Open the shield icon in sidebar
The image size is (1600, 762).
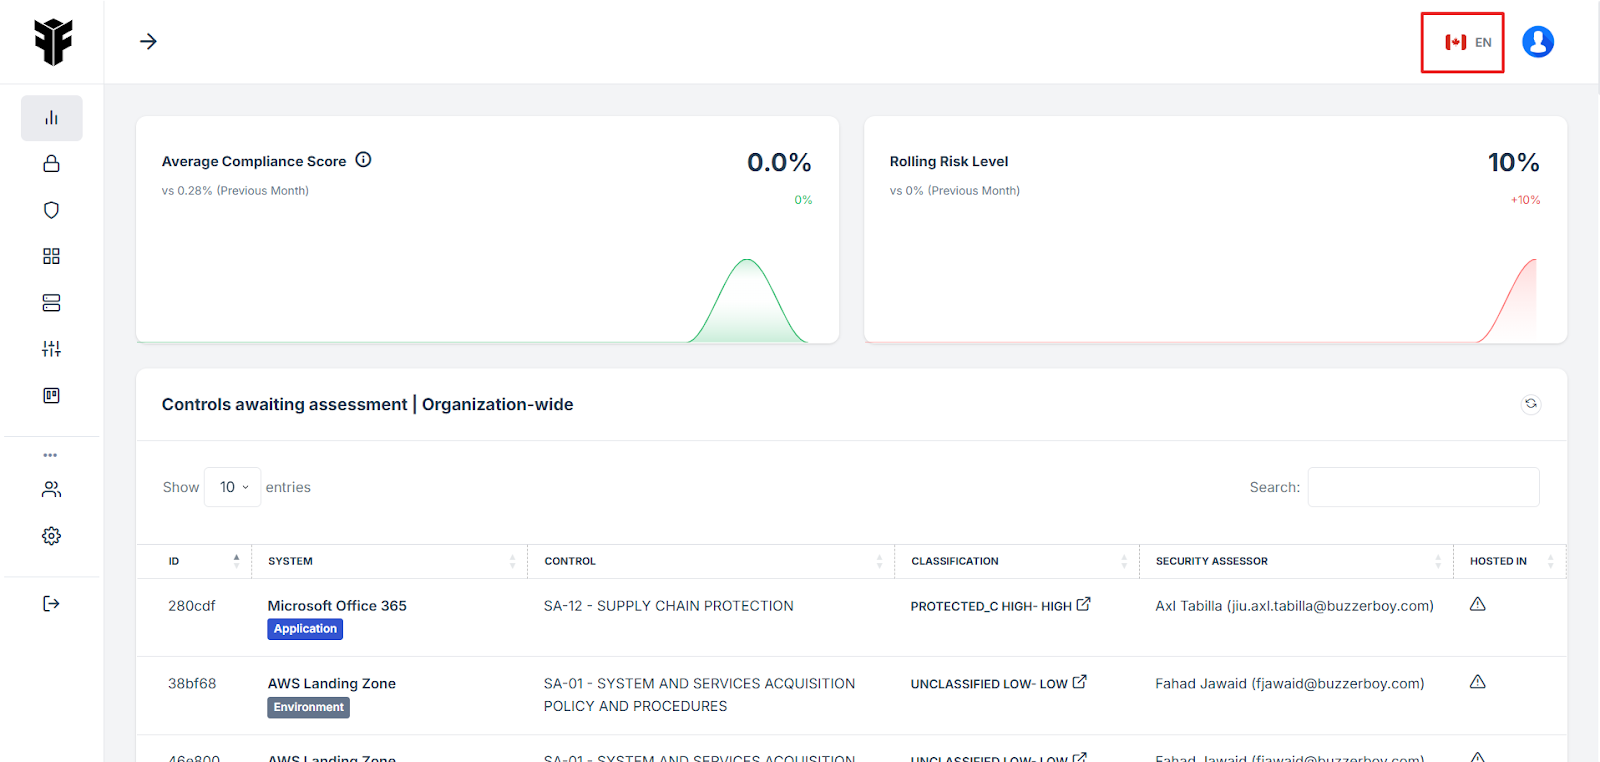51,210
